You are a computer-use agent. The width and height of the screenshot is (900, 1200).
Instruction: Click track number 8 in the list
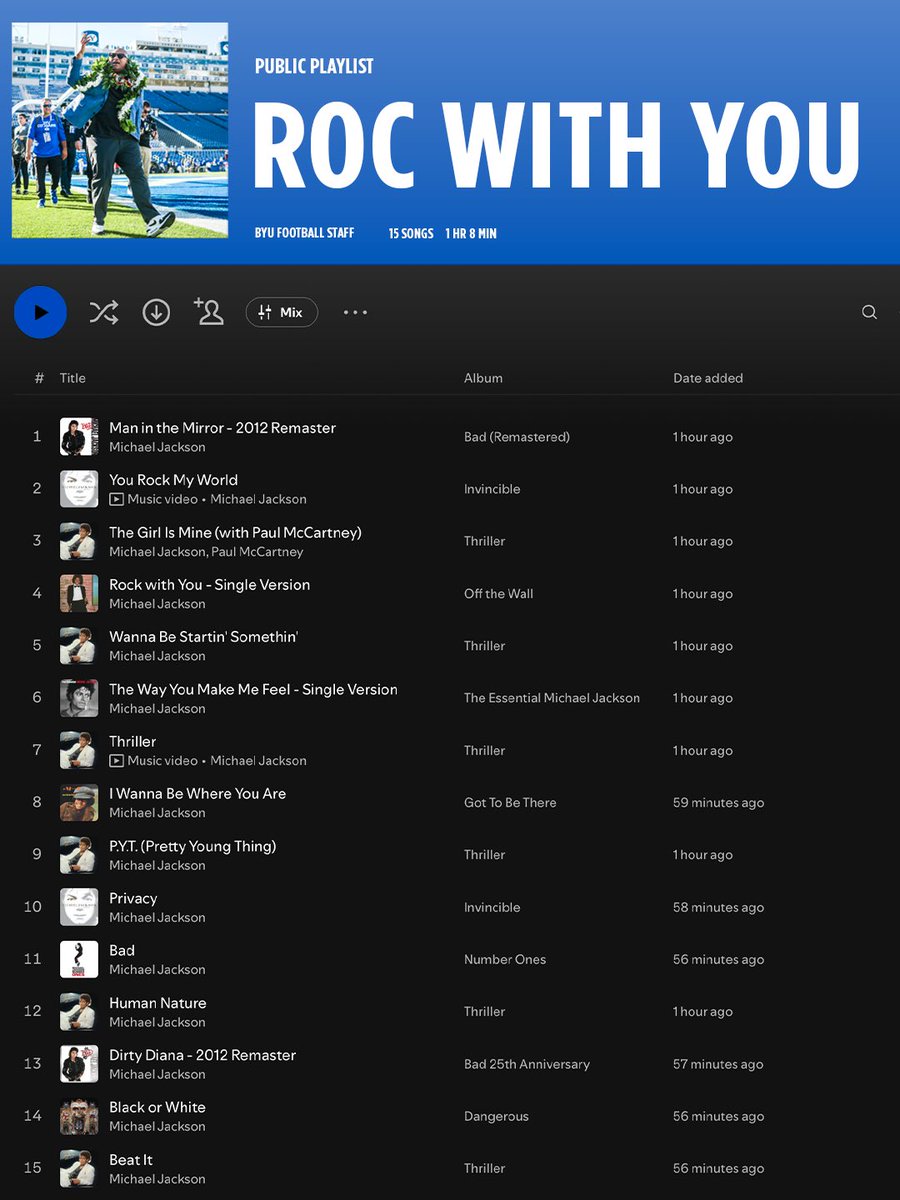click(x=37, y=802)
